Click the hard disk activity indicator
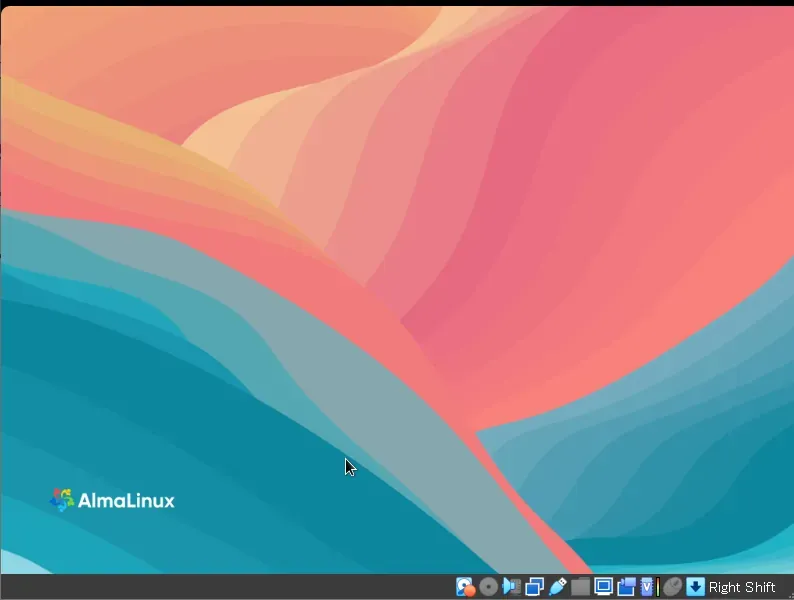Screen dimensions: 794x600 pyautogui.click(x=464, y=587)
